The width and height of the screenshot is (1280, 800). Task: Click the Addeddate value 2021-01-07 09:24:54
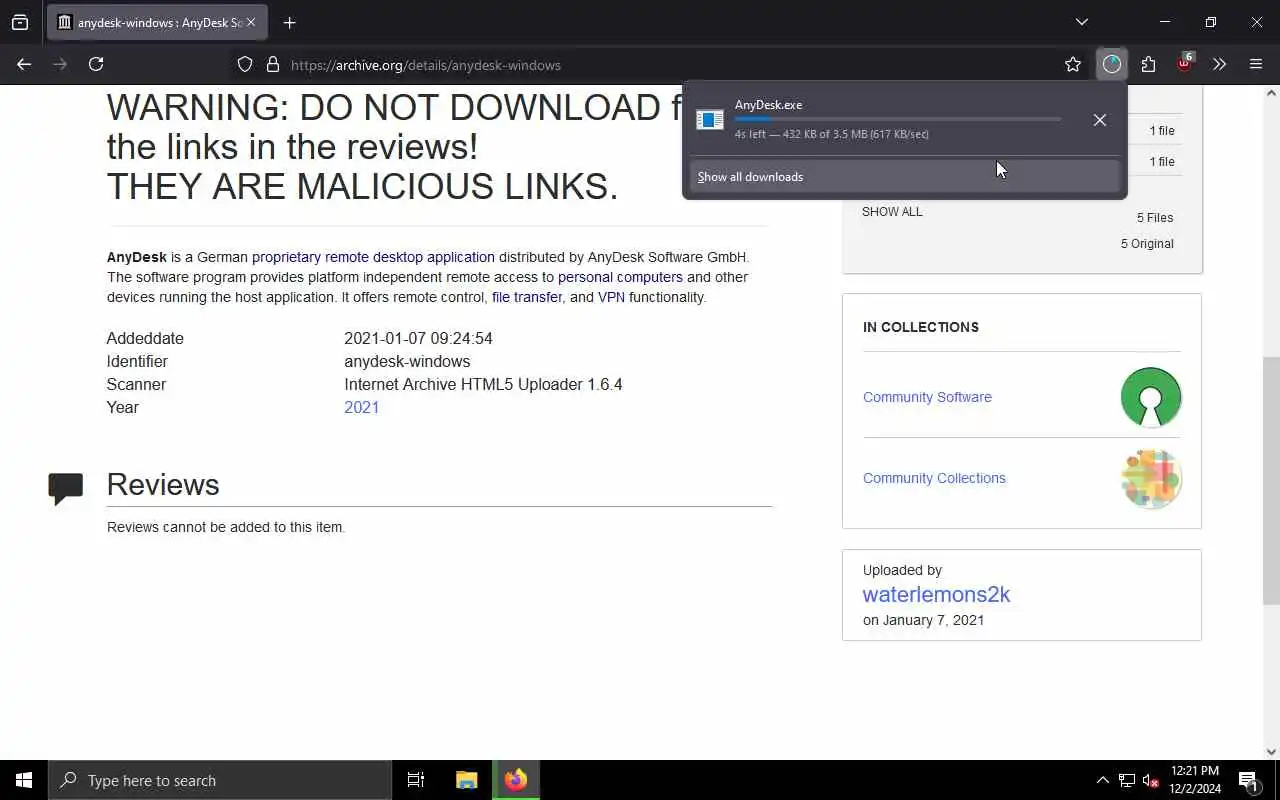point(418,338)
